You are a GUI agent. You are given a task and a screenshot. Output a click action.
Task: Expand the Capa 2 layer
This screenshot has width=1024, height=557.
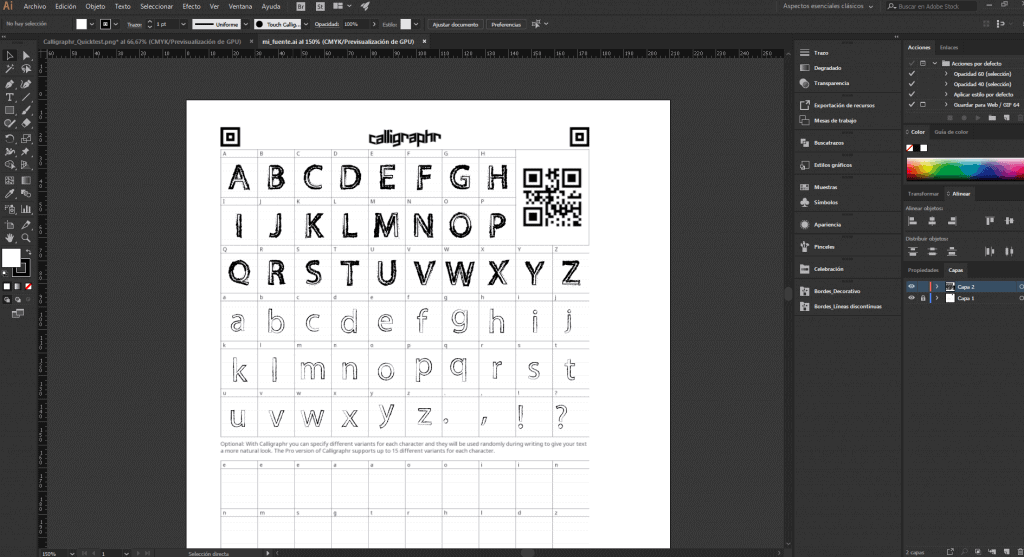(937, 287)
